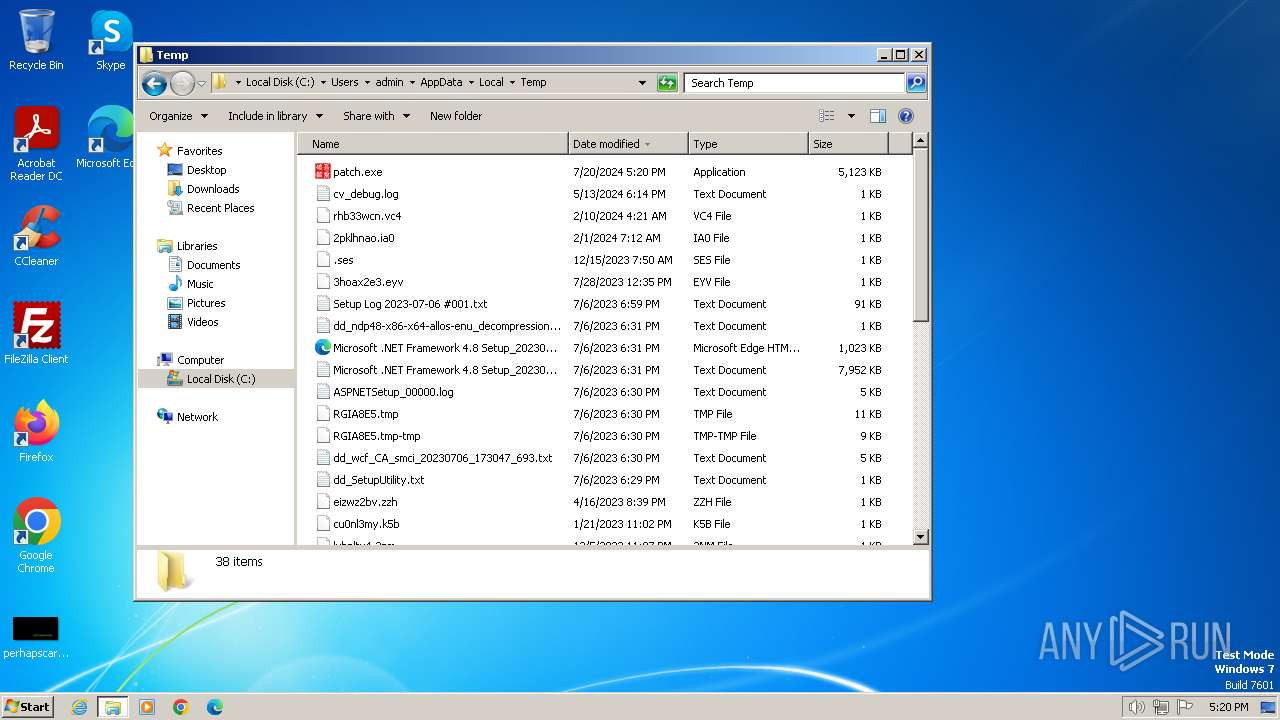
Task: Toggle the preview pane icon
Action: click(x=878, y=116)
